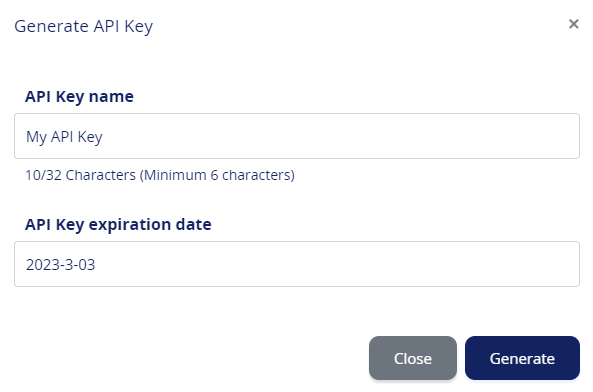The width and height of the screenshot is (593, 392).
Task: Dismiss the dialog with the X icon
Action: click(573, 24)
